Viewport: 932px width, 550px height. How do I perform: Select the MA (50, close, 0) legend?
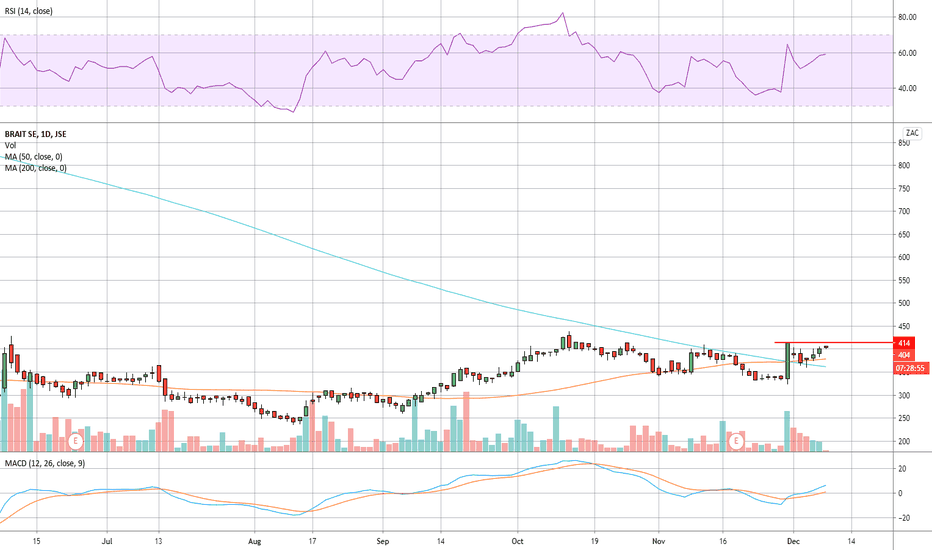(33, 157)
